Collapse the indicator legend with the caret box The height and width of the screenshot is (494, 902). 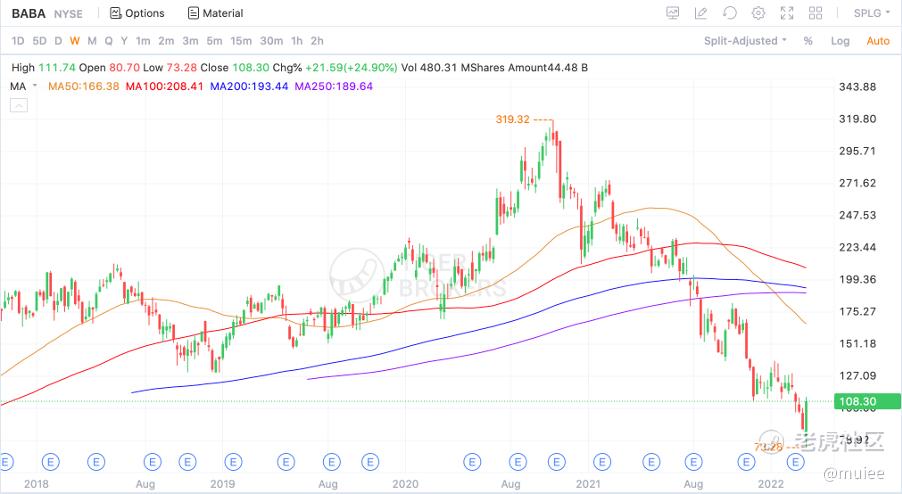pos(19,105)
